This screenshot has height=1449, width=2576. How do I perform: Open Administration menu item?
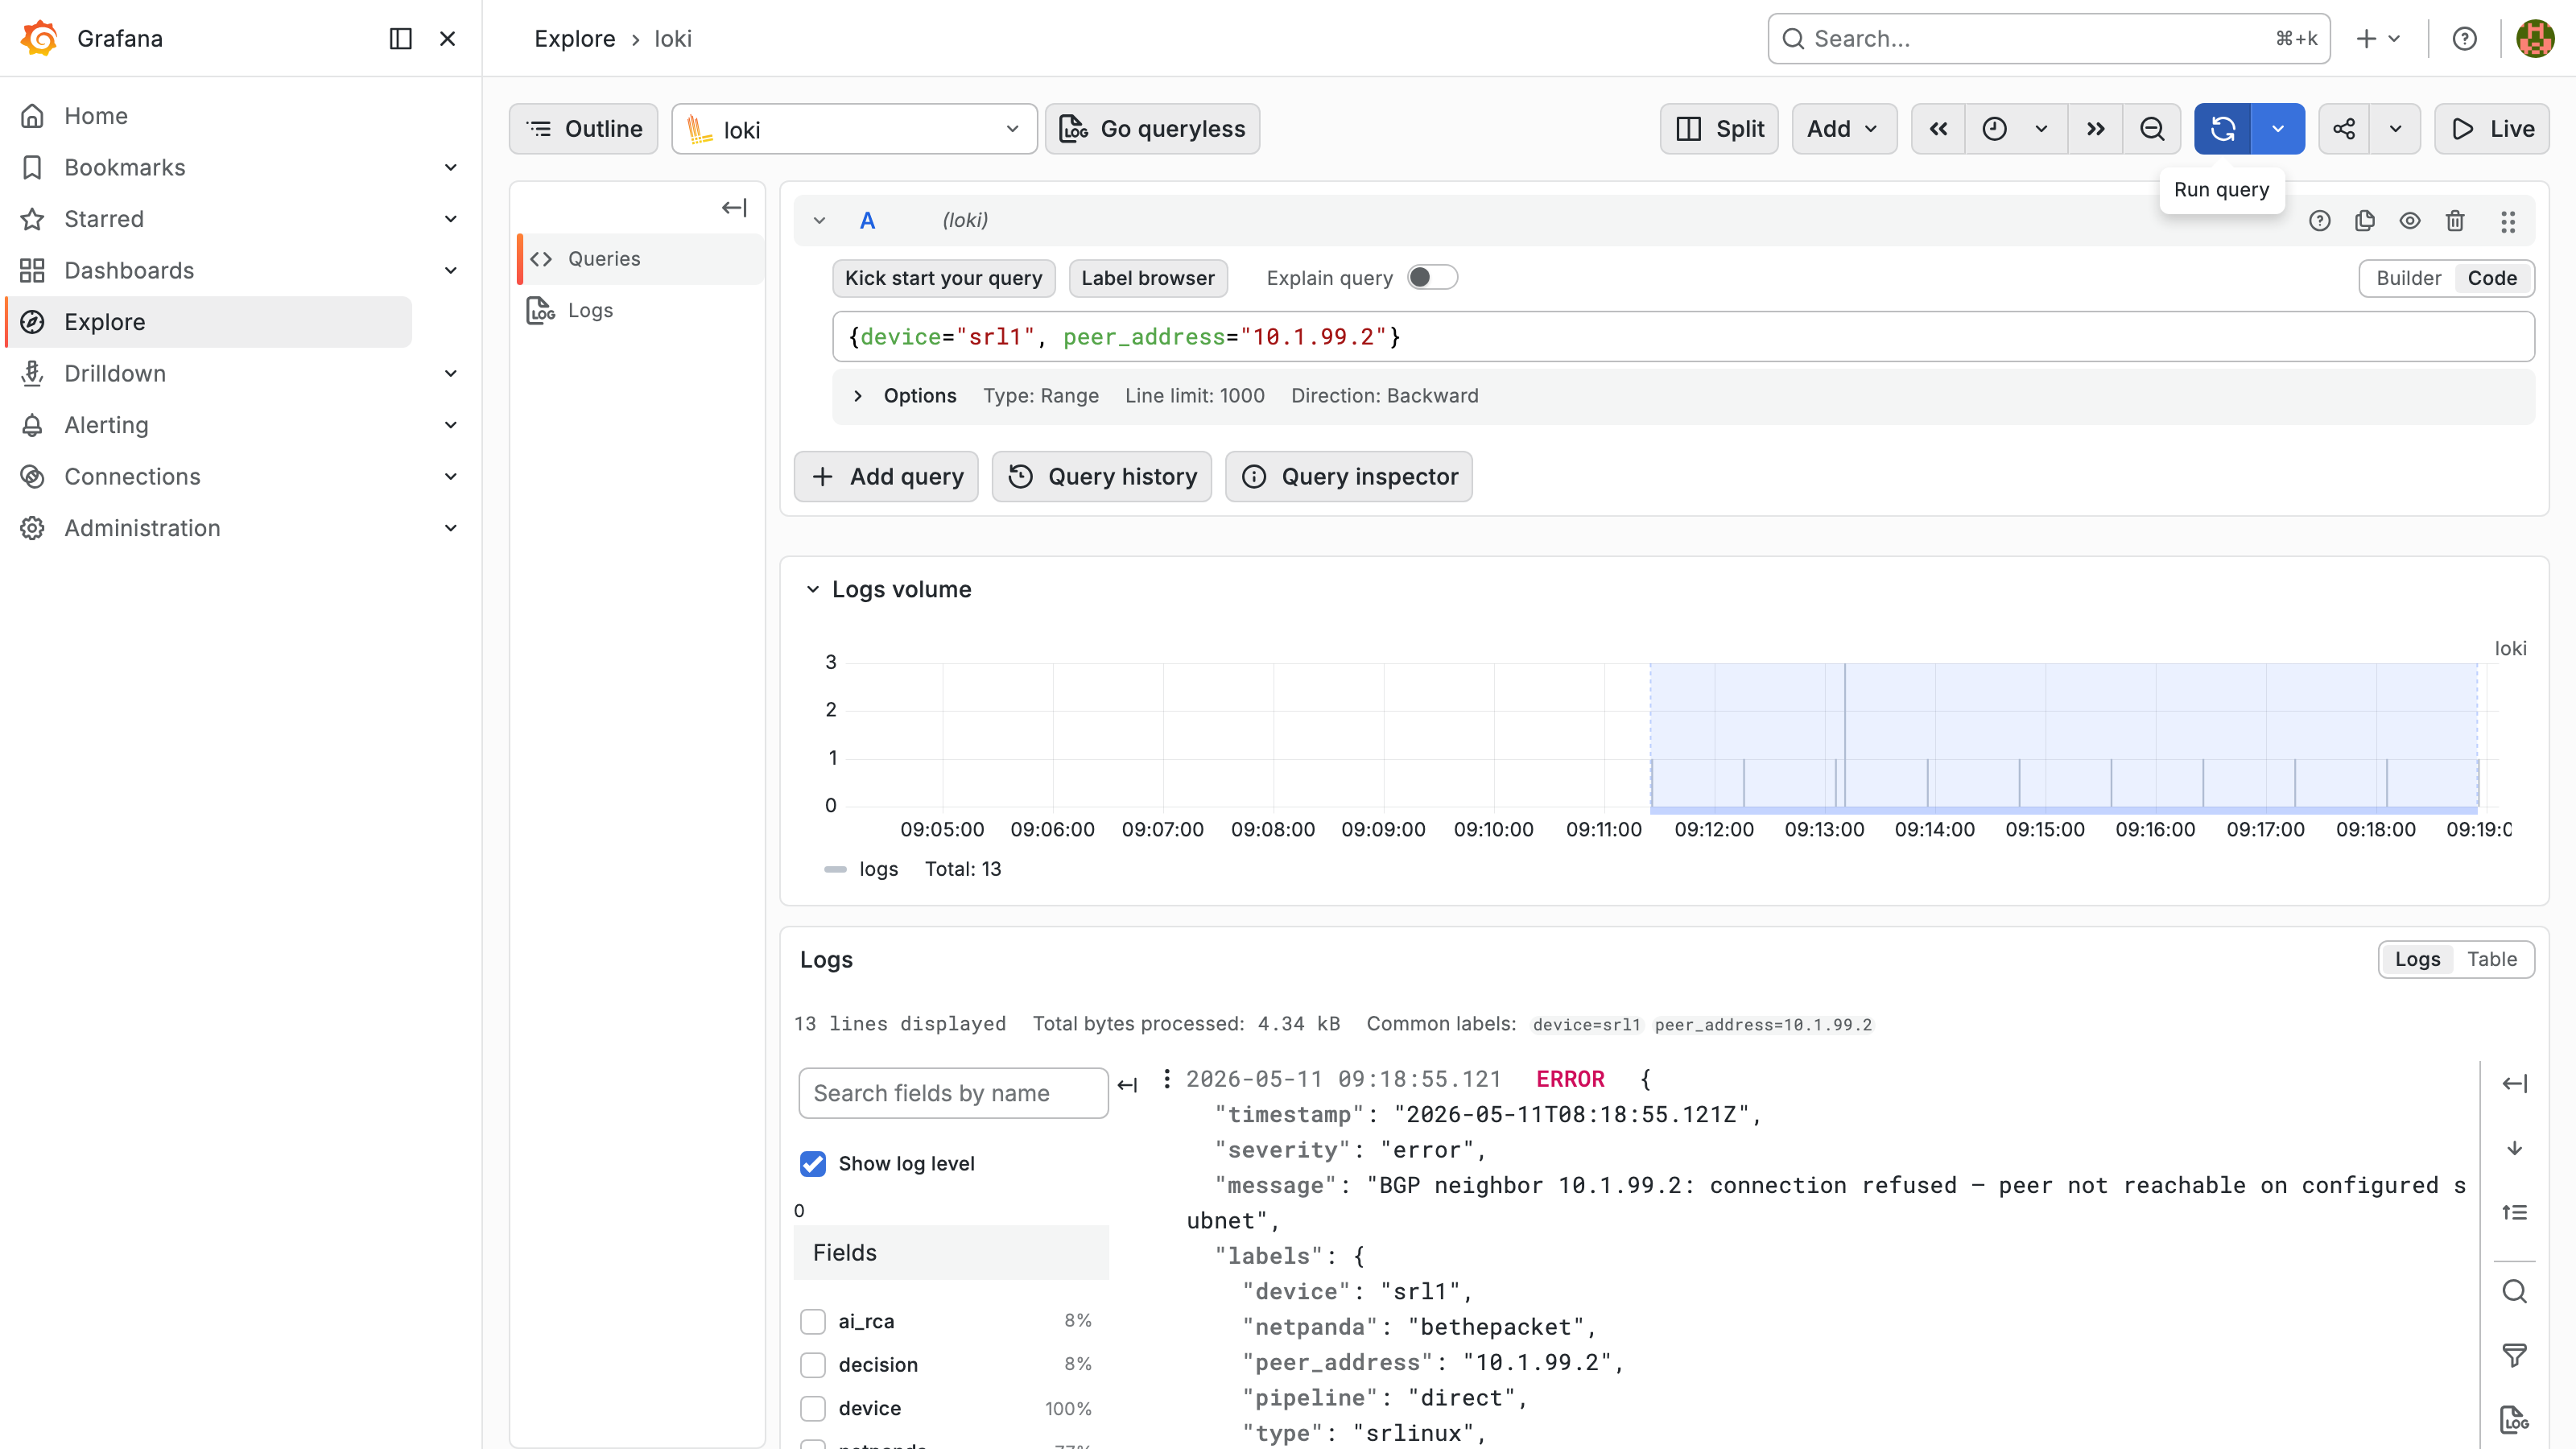[x=142, y=528]
